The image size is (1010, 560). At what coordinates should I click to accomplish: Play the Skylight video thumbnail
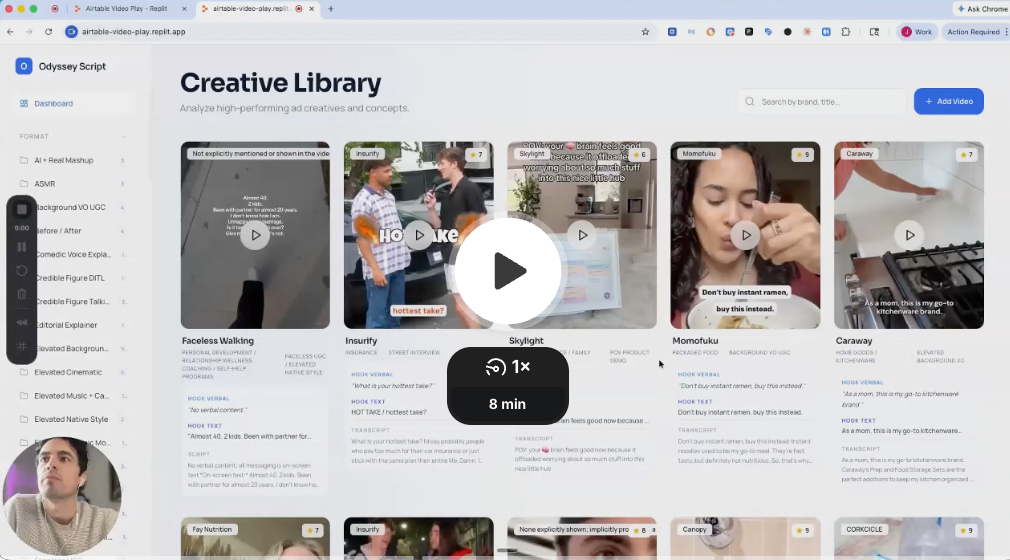tap(582, 235)
